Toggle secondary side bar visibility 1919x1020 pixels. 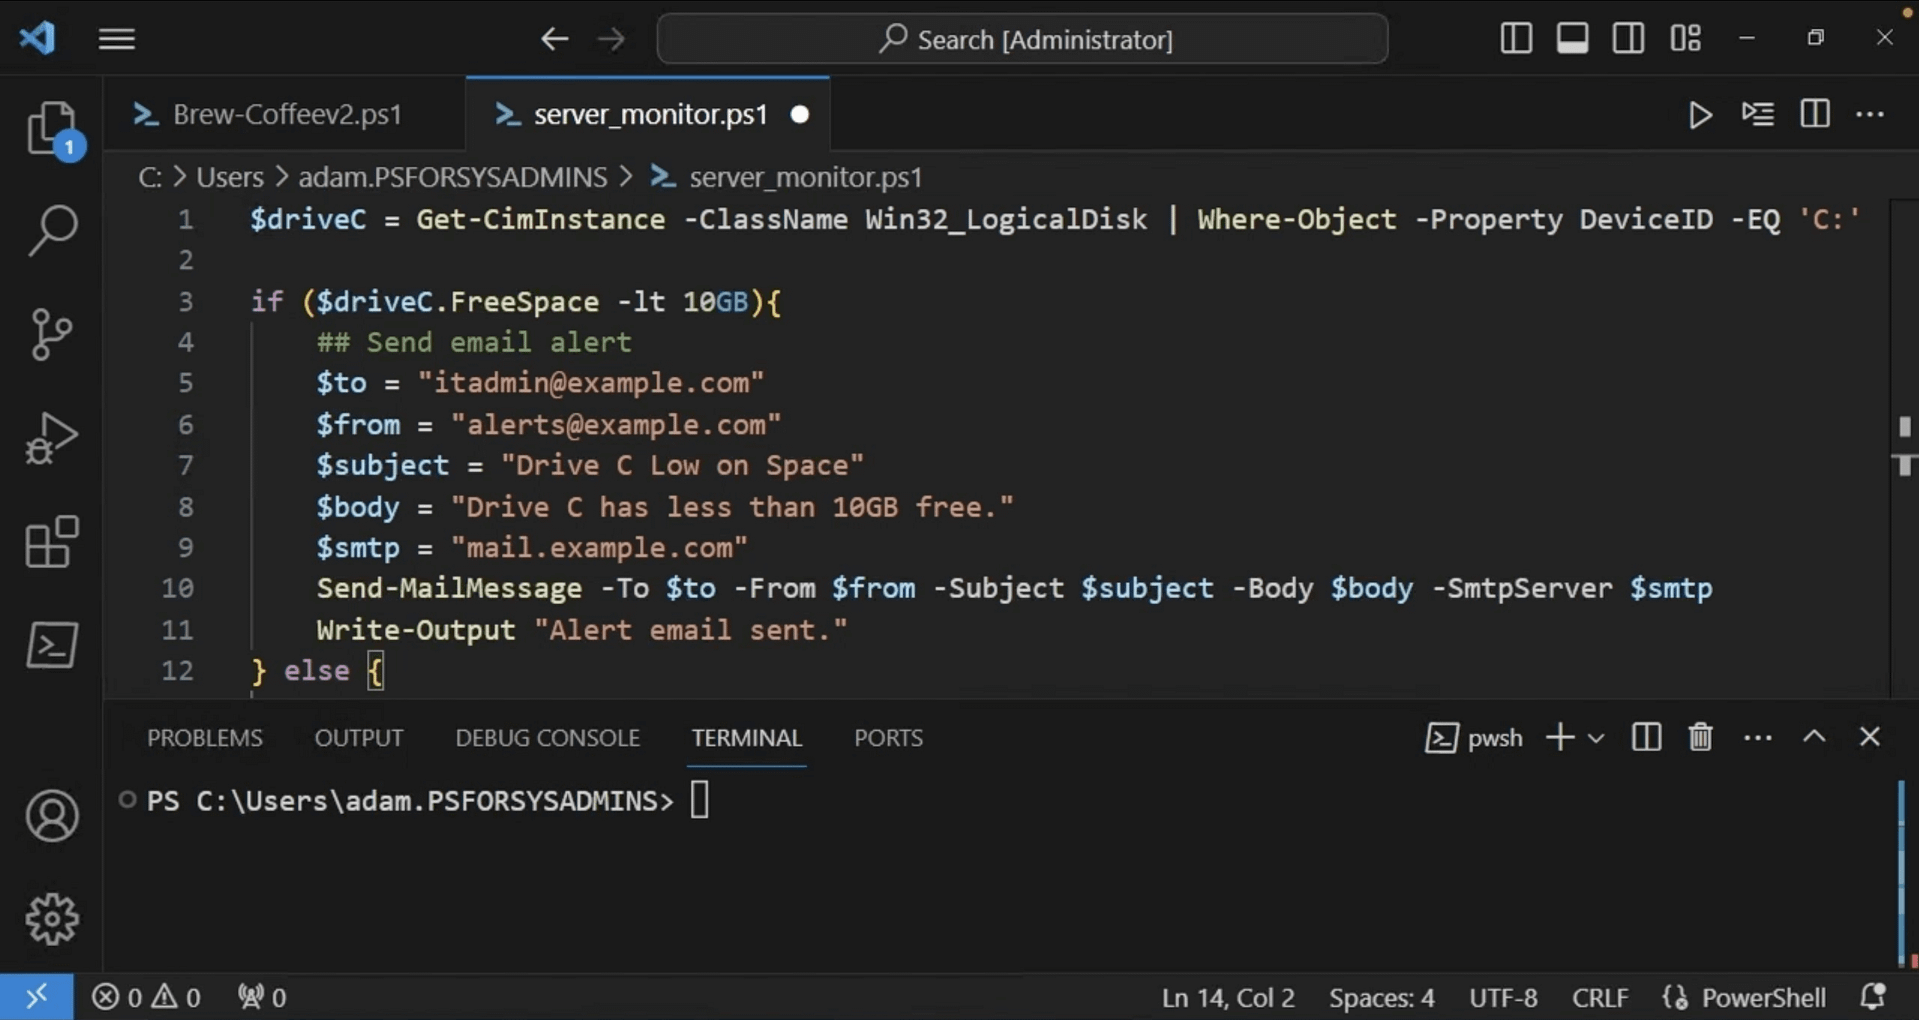click(x=1628, y=38)
